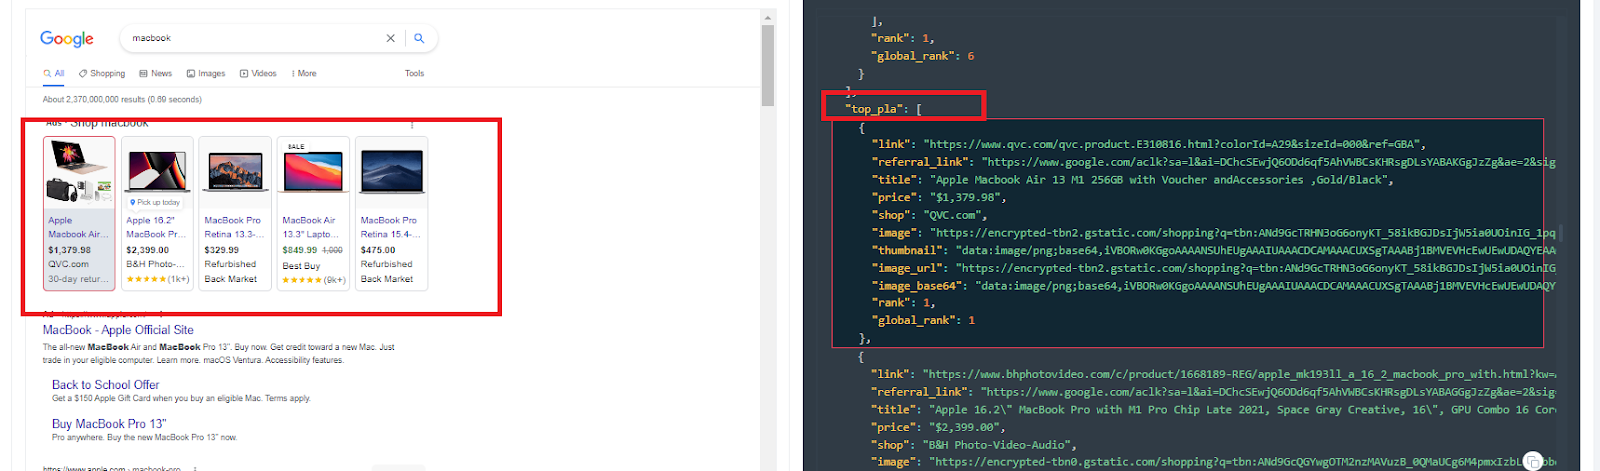Open the Back to School Offer sitelink
1600x471 pixels.
105,385
